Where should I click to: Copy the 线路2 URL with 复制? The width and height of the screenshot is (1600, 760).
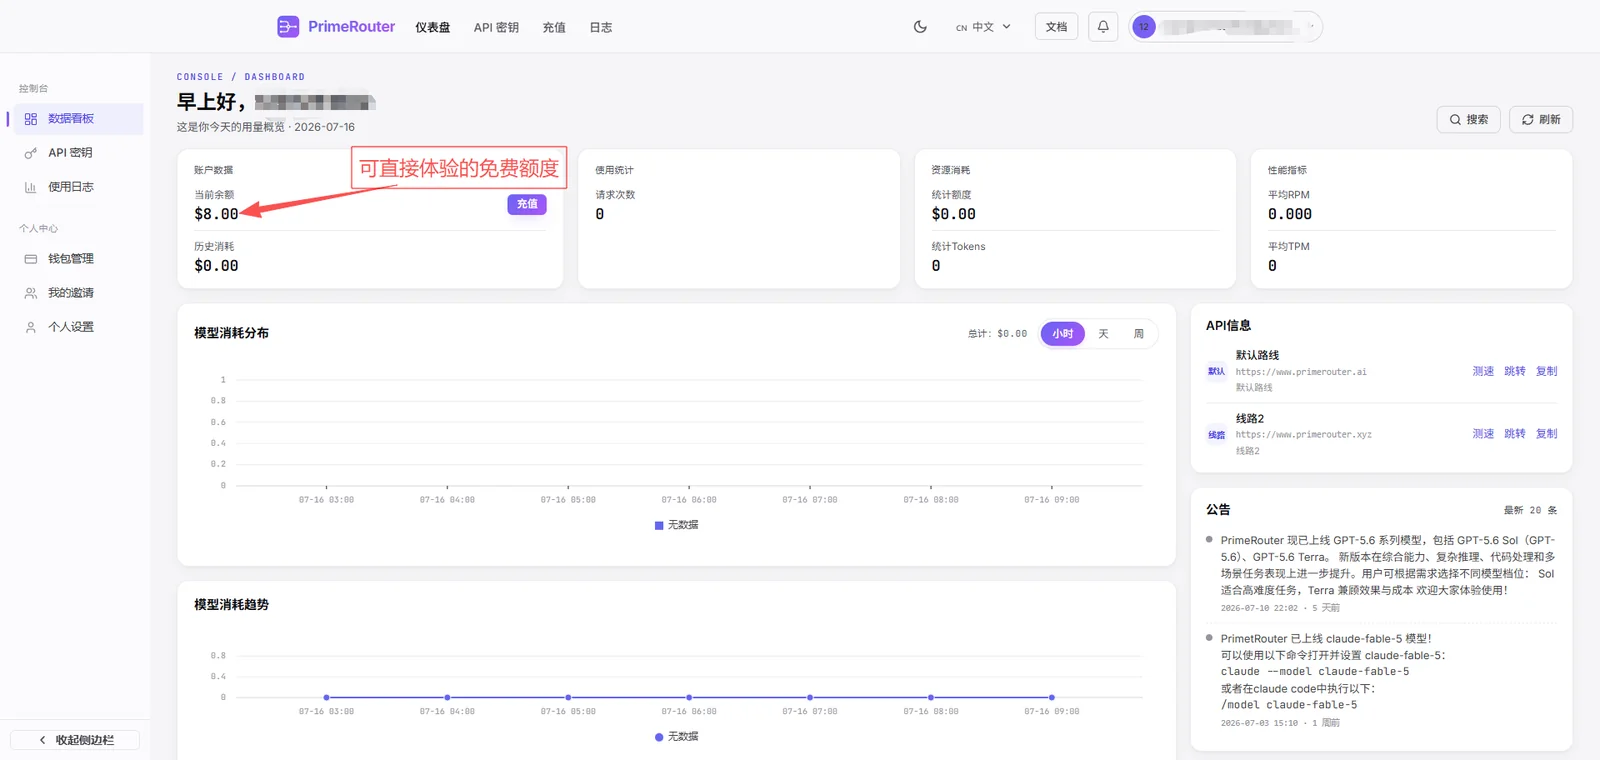(x=1547, y=434)
